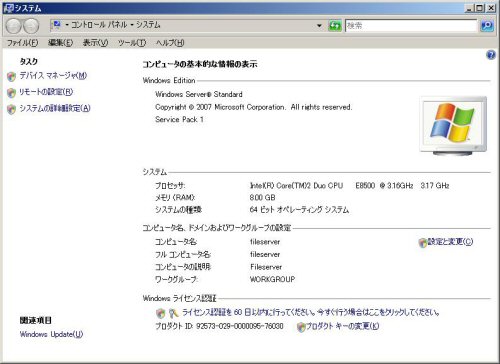The width and height of the screenshot is (500, 364).
Task: Click the コンピュータの基本的な情報の表示 heading
Action: (200, 64)
